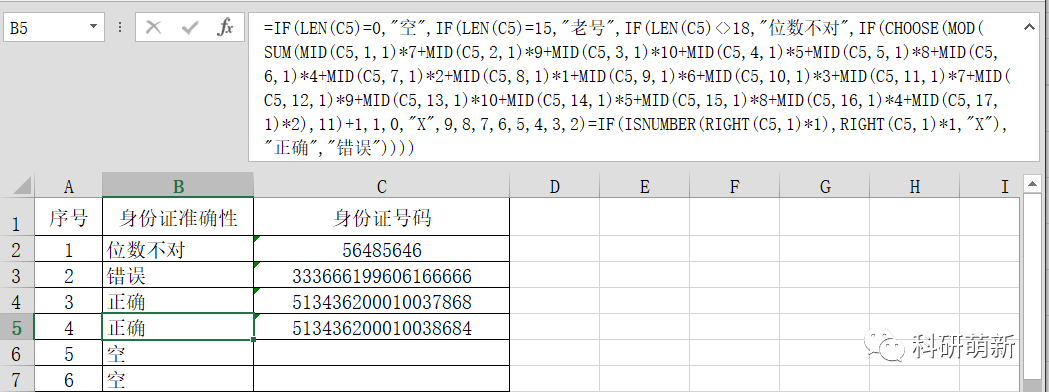This screenshot has height=392, width=1049.
Task: Click the Enter checkmark formula icon
Action: pyautogui.click(x=190, y=27)
